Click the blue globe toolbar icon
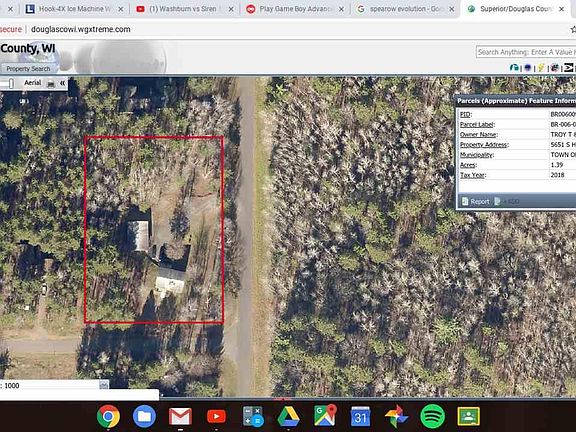 (x=528, y=68)
